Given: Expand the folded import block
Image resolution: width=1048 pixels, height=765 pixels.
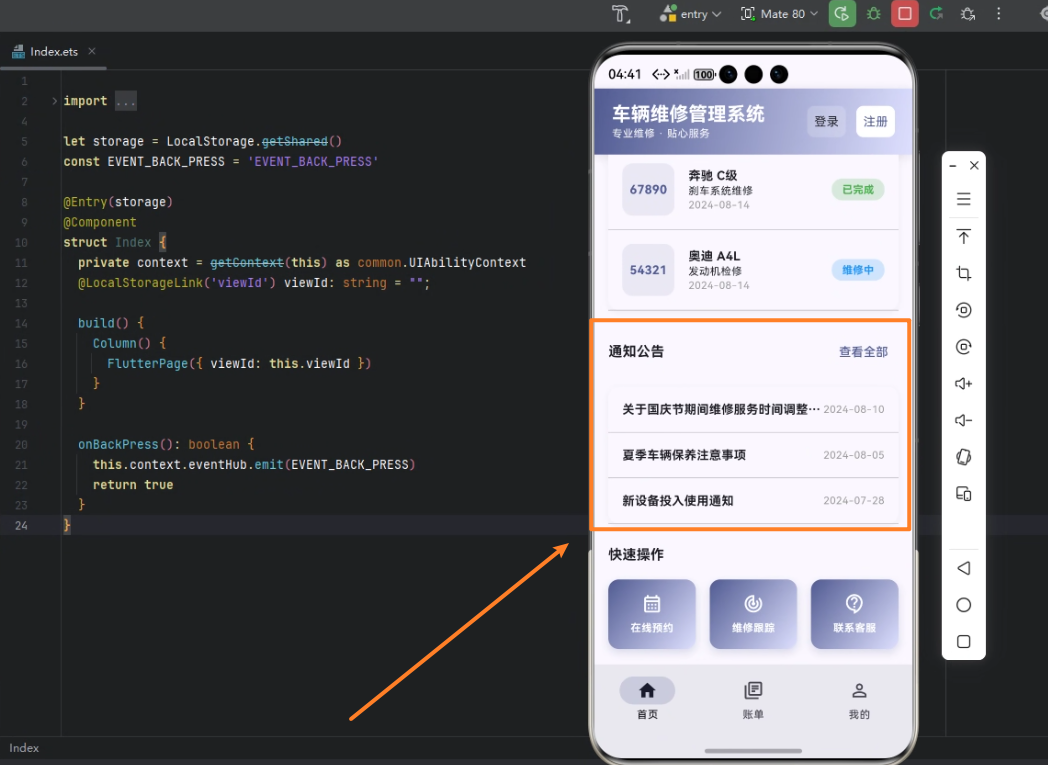Looking at the screenshot, I should (x=54, y=101).
